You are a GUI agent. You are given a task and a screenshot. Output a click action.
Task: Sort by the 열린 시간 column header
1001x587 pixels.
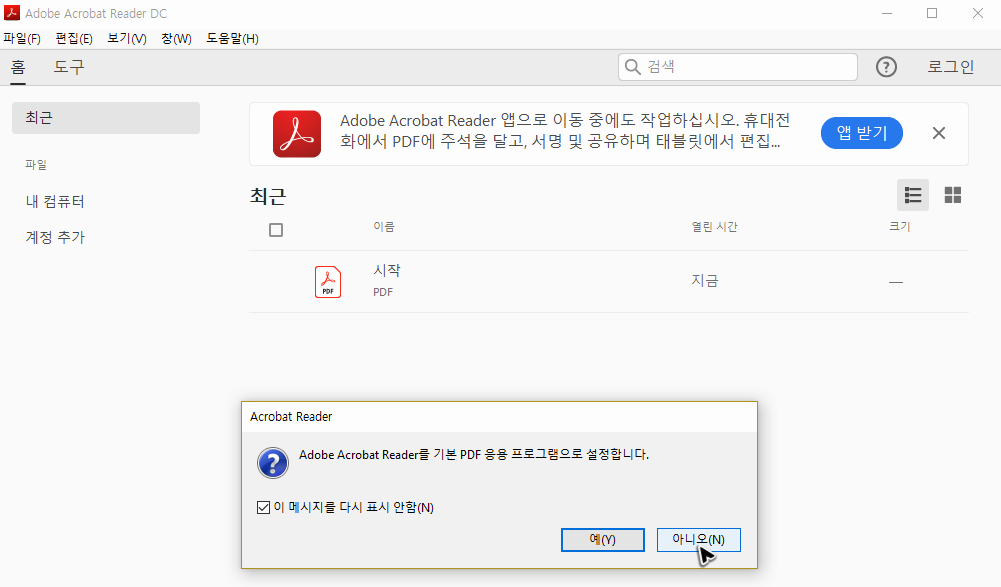click(x=714, y=227)
